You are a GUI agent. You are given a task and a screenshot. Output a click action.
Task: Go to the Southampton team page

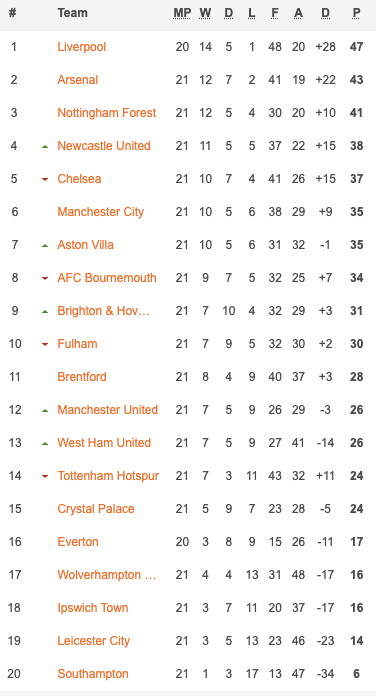tap(93, 674)
